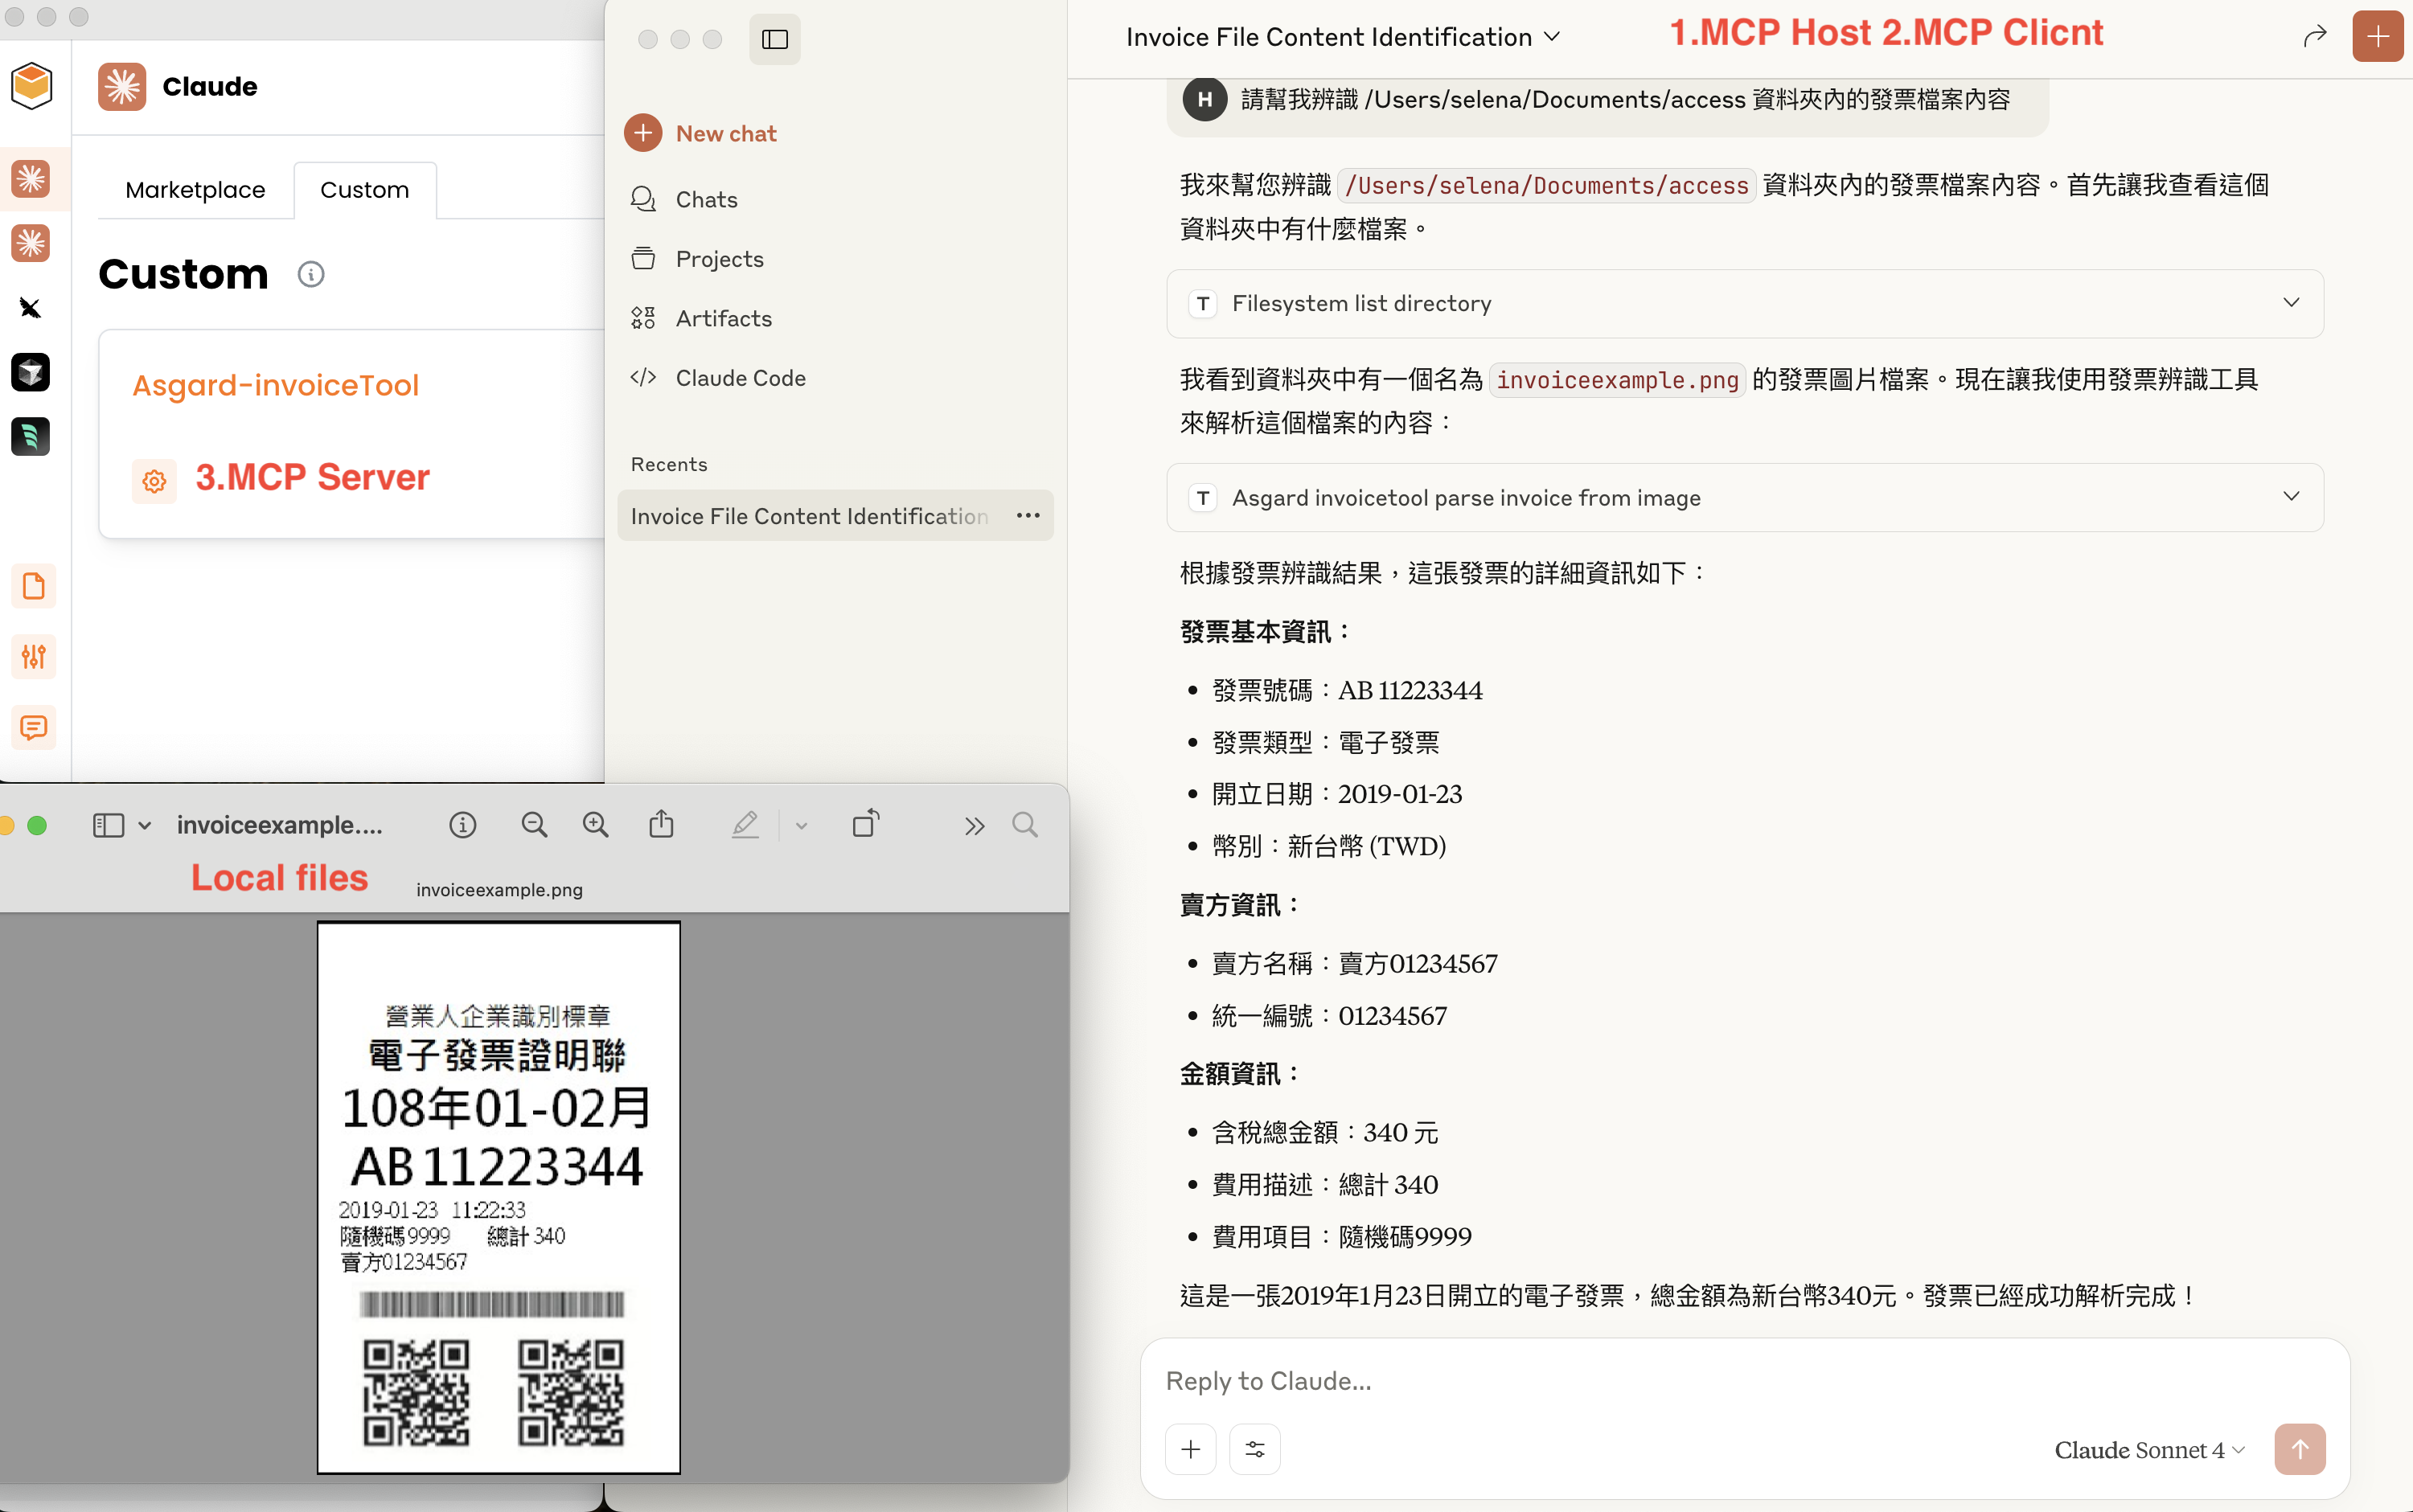2413x1512 pixels.
Task: Zoom in on the invoice image in Preview
Action: click(595, 825)
